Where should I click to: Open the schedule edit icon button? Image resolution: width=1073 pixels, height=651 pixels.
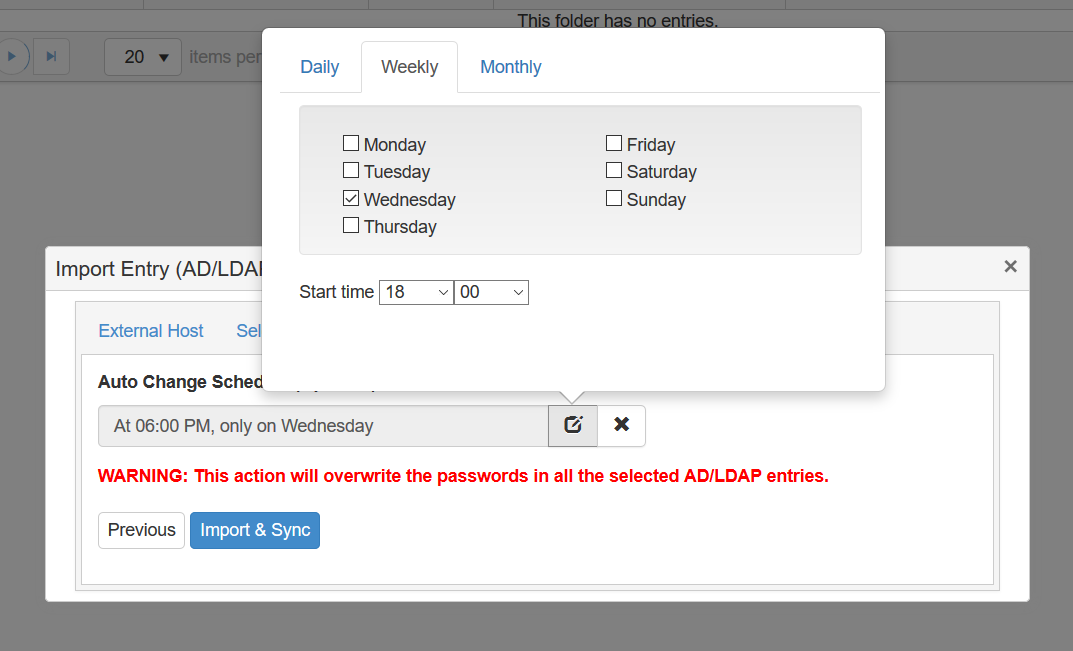coord(573,426)
